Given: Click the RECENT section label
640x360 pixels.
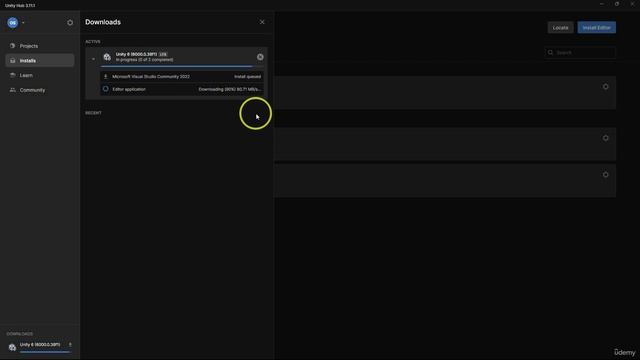Looking at the screenshot, I should pos(93,113).
